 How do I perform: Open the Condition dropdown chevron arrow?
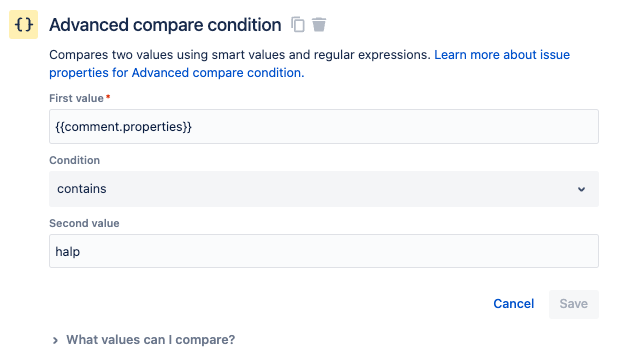(x=581, y=189)
